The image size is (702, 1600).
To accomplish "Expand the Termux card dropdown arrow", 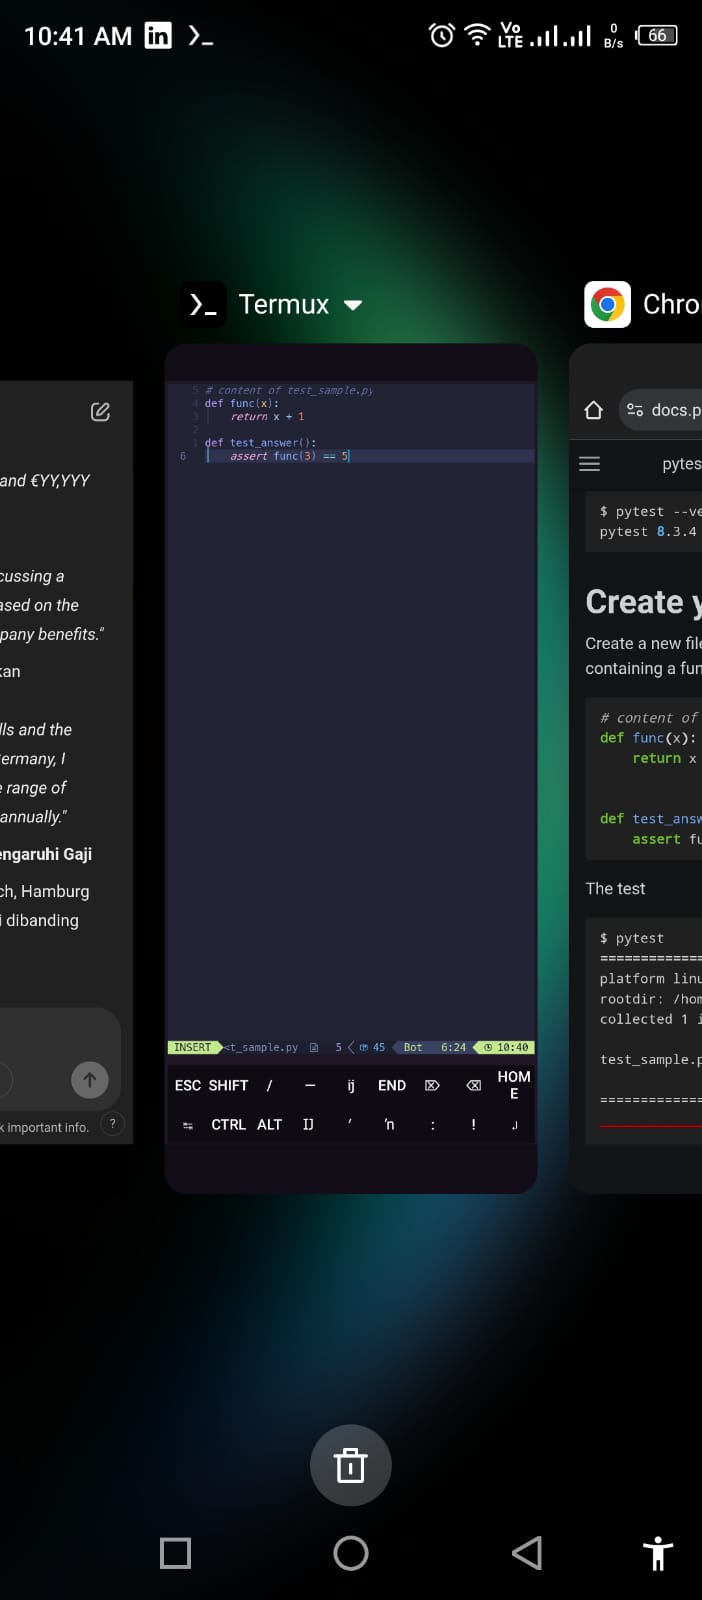I will tap(353, 305).
